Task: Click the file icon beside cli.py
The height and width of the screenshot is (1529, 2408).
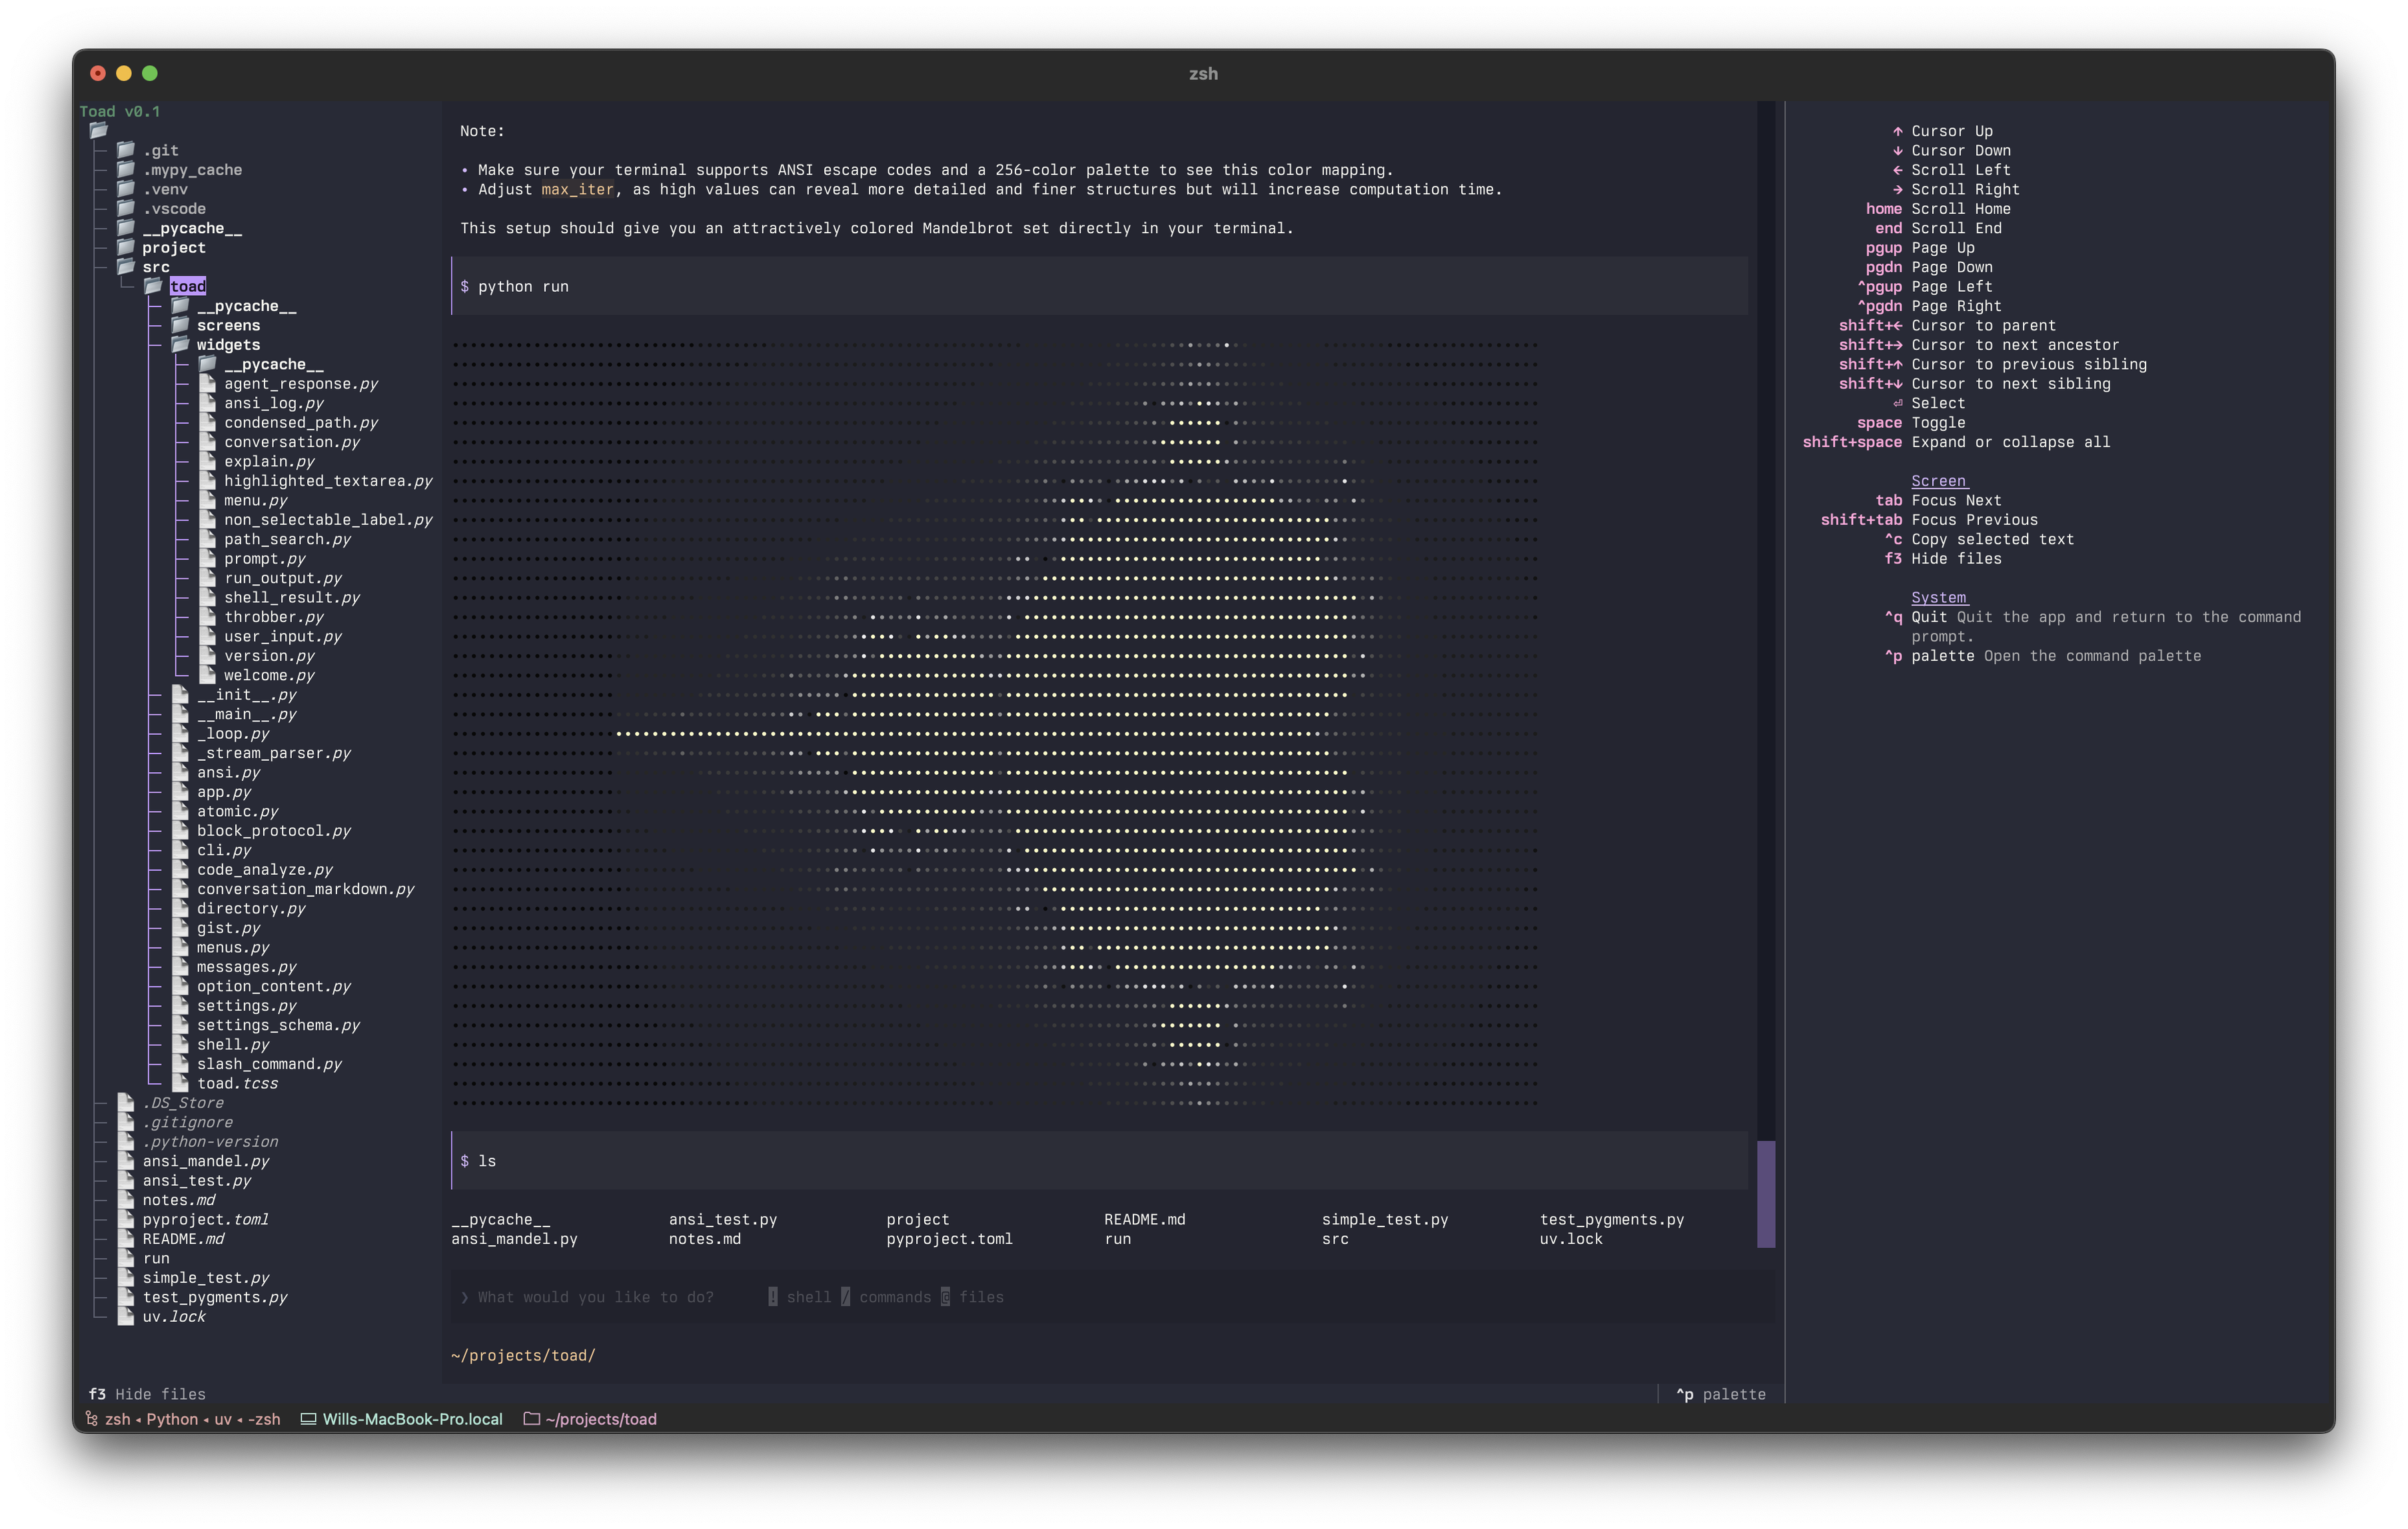Action: click(x=180, y=850)
